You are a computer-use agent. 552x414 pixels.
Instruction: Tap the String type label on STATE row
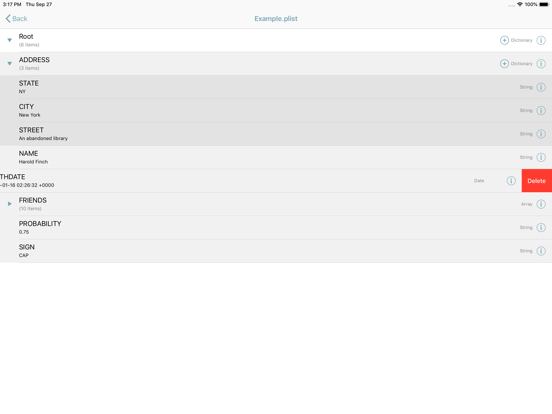(526, 87)
